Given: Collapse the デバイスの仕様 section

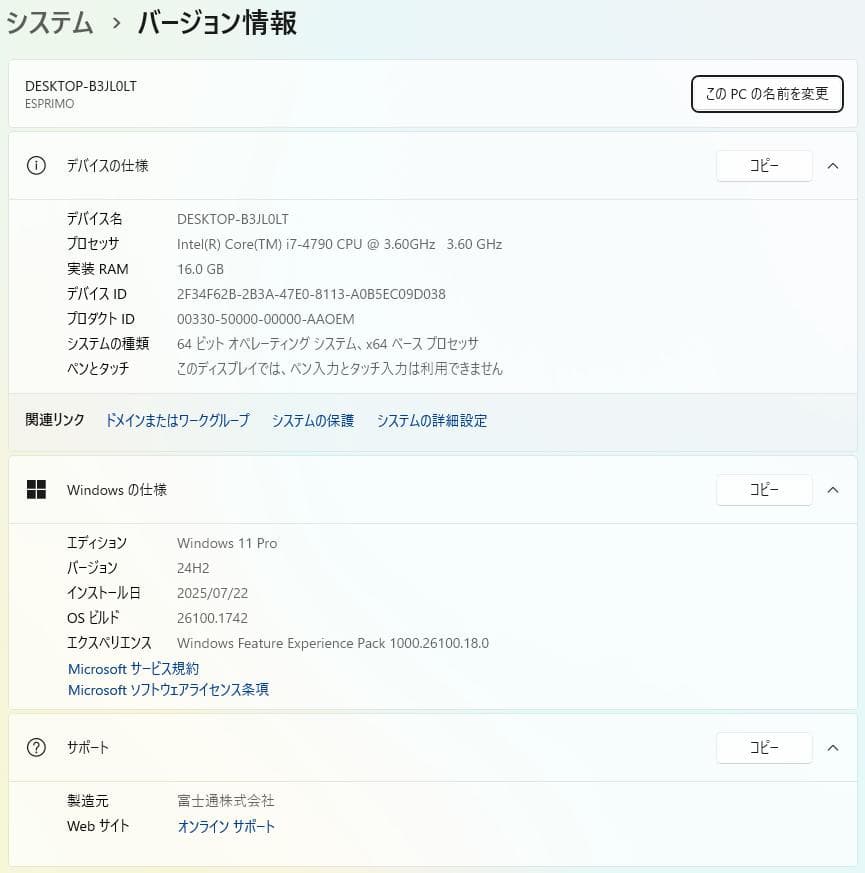Looking at the screenshot, I should click(x=833, y=166).
